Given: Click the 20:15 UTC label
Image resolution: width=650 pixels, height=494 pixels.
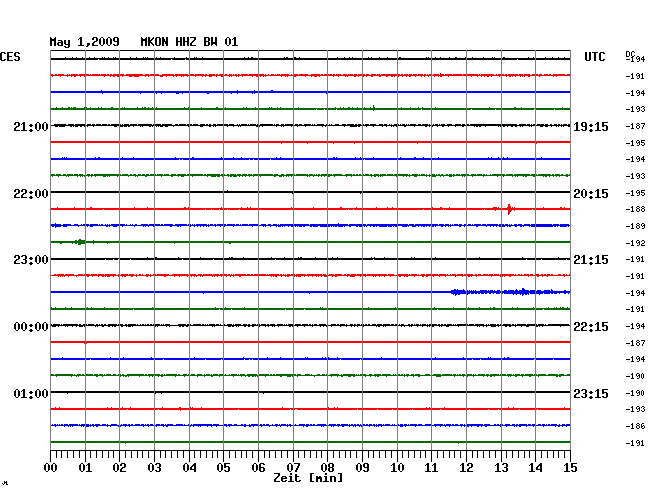Looking at the screenshot, I should pos(591,194).
